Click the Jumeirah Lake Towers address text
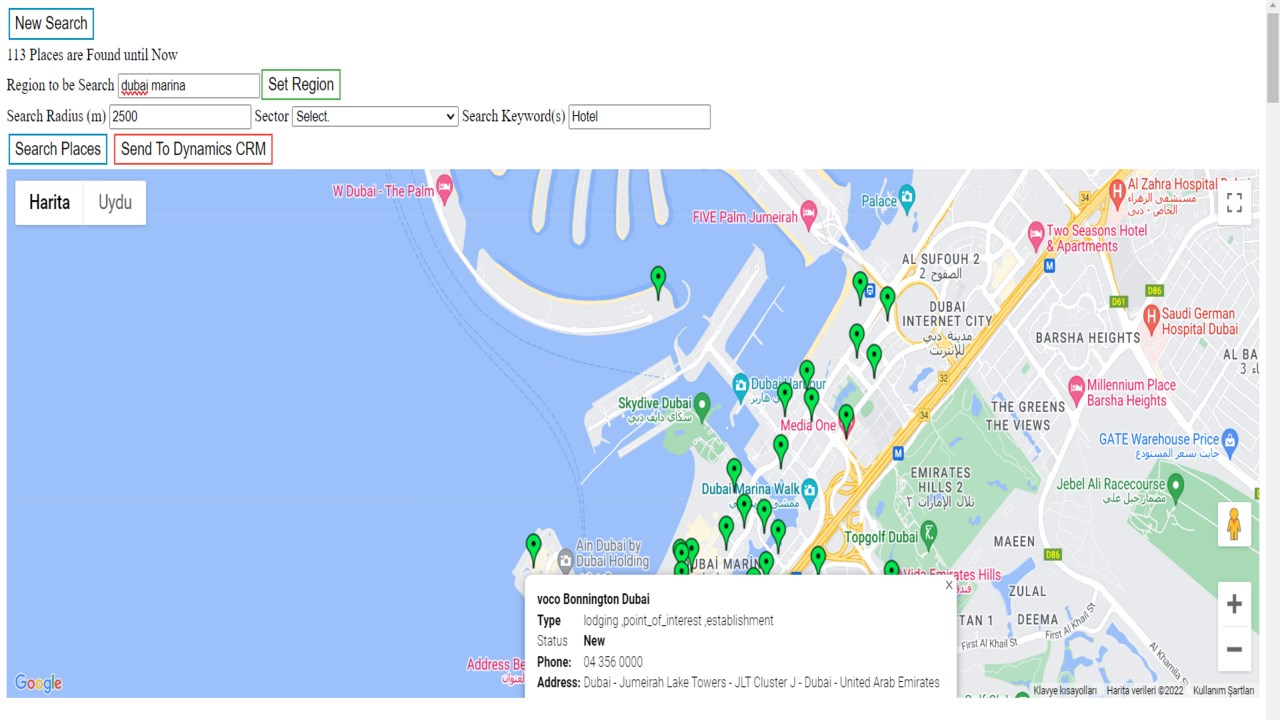 click(762, 682)
